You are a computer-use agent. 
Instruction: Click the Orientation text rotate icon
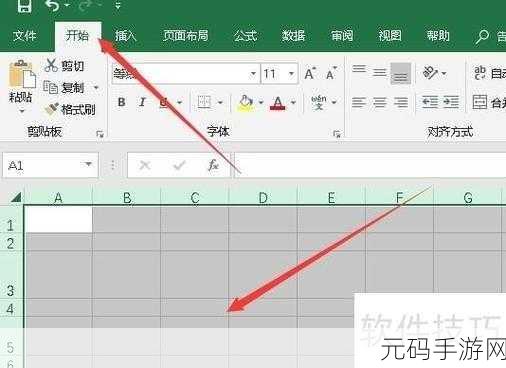(430, 72)
